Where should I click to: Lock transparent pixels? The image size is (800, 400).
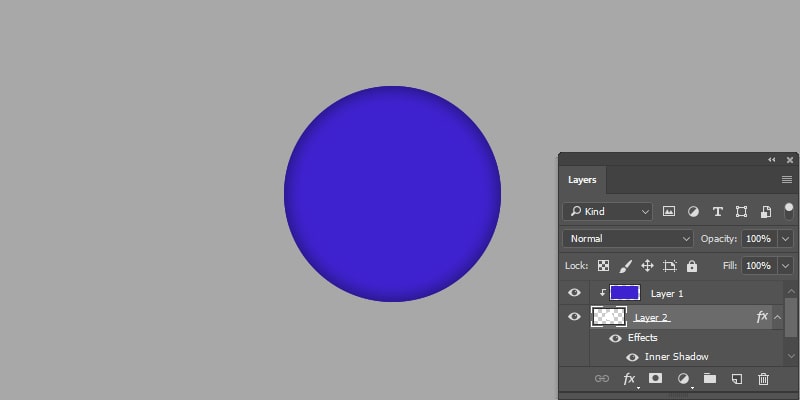point(603,266)
